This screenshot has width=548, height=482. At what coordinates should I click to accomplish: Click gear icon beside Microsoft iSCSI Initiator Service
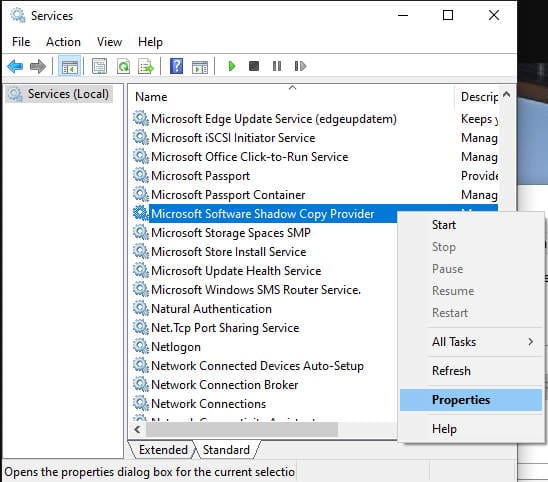pos(140,137)
